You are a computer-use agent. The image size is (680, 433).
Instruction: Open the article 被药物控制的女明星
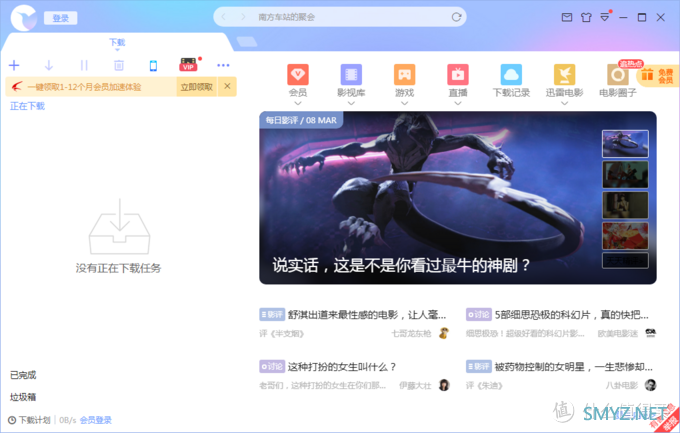point(573,367)
